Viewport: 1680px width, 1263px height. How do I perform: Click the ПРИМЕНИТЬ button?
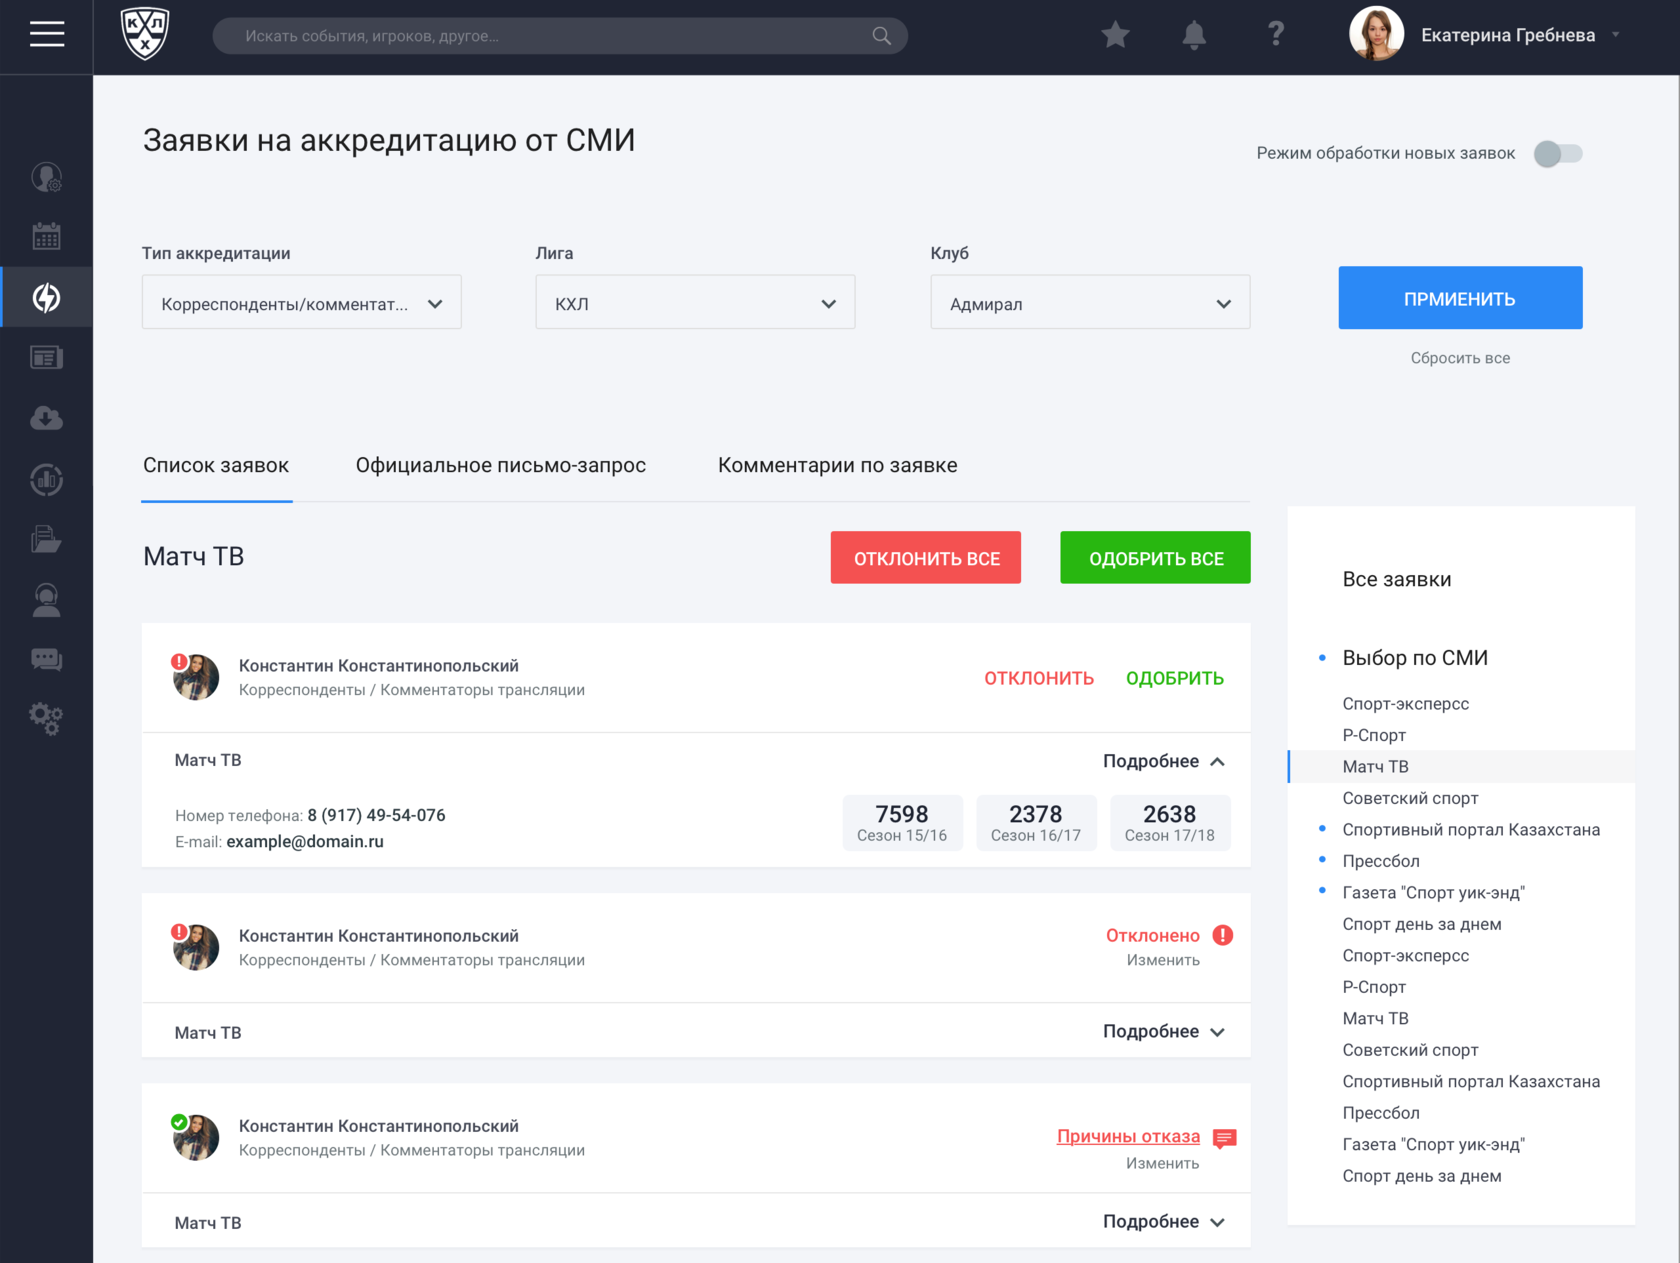pyautogui.click(x=1460, y=298)
